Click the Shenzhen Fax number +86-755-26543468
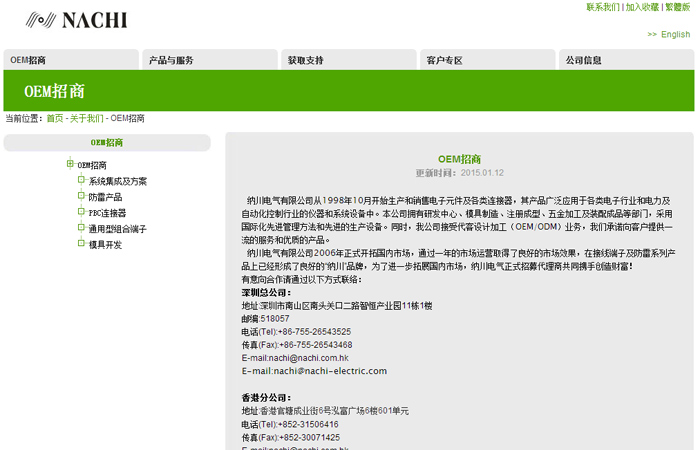 point(316,345)
